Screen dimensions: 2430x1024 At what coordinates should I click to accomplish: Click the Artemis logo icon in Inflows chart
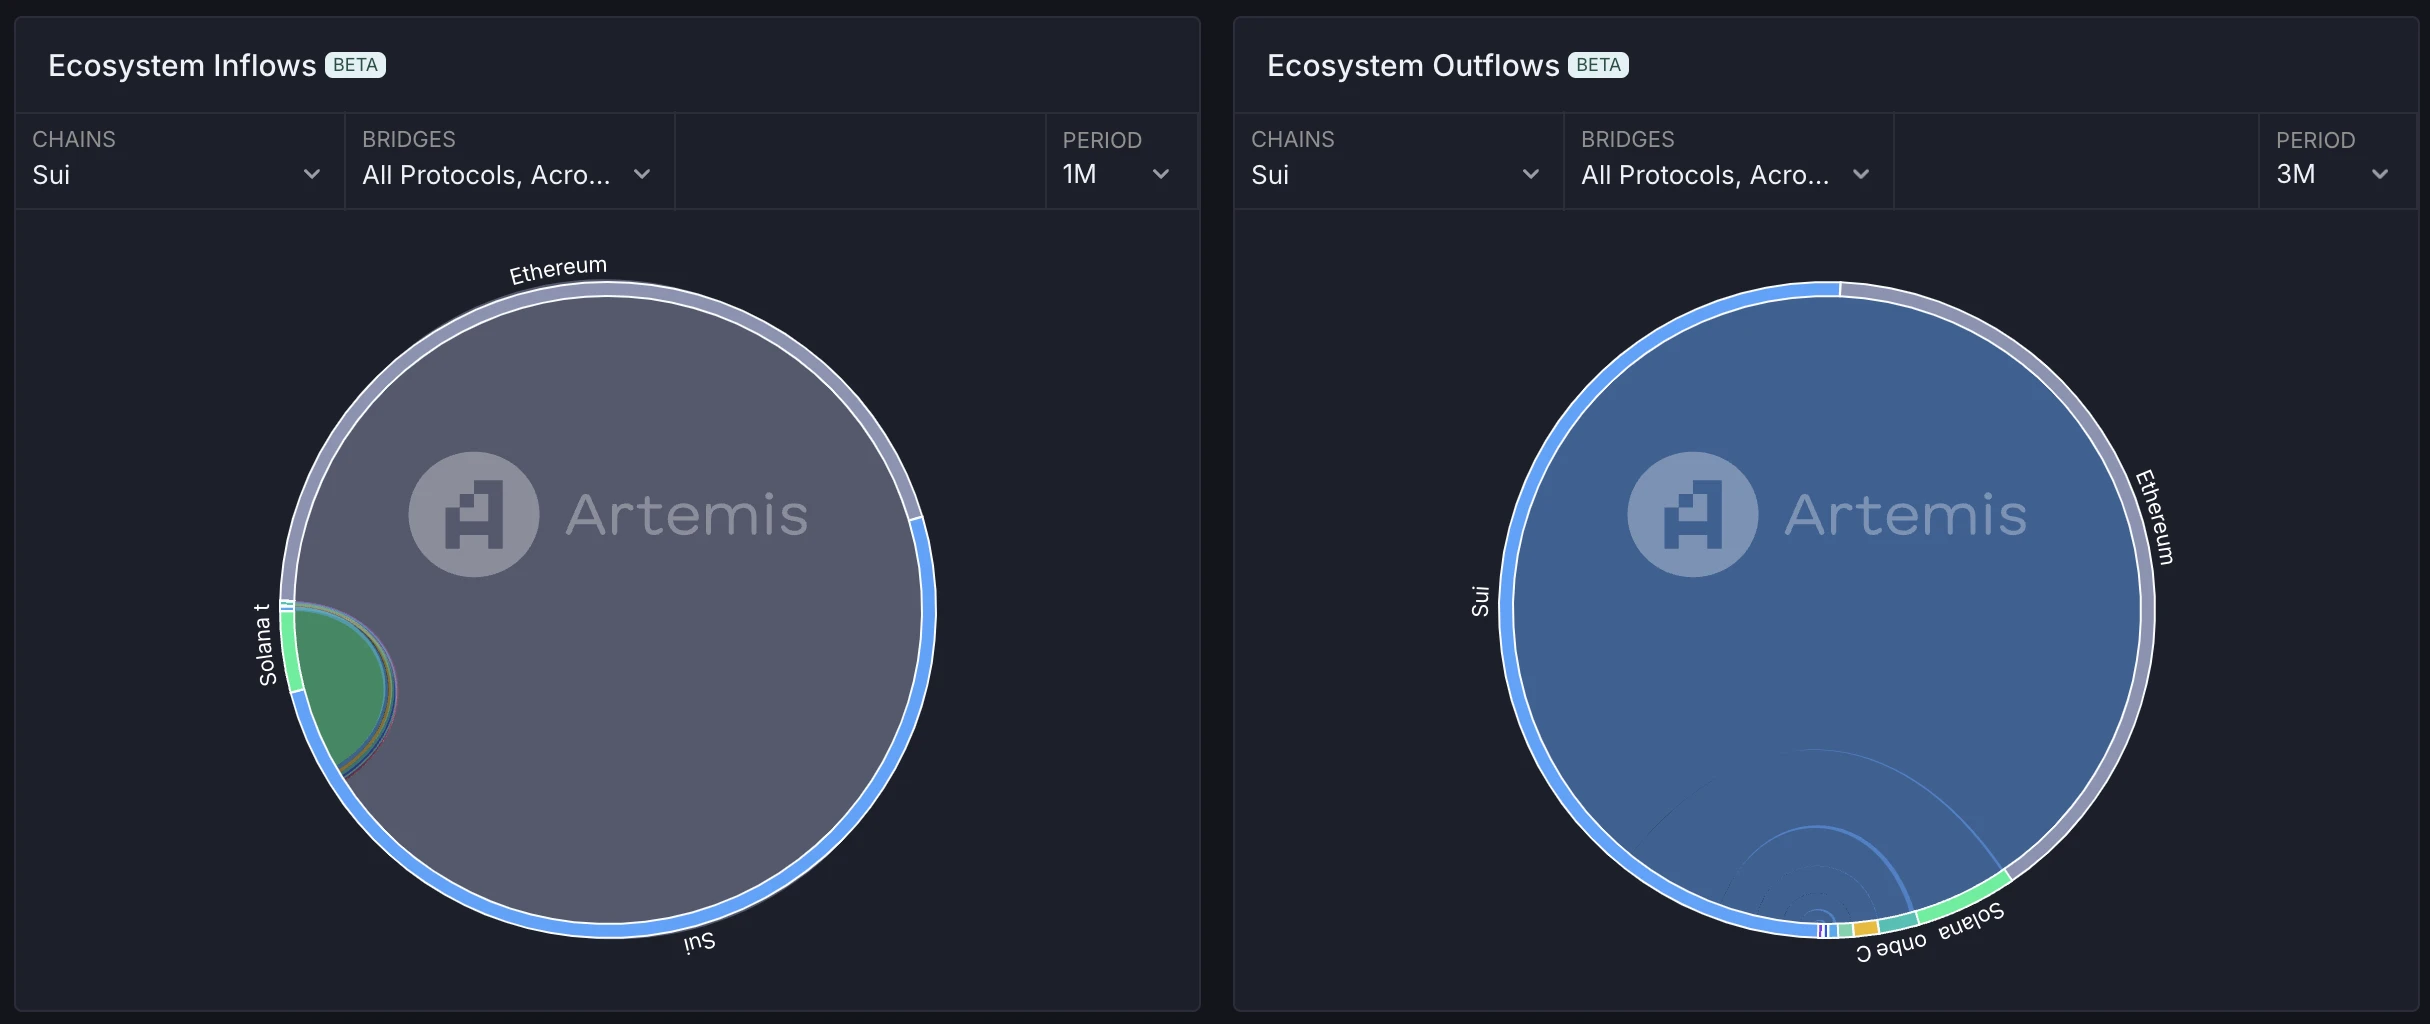[x=474, y=515]
